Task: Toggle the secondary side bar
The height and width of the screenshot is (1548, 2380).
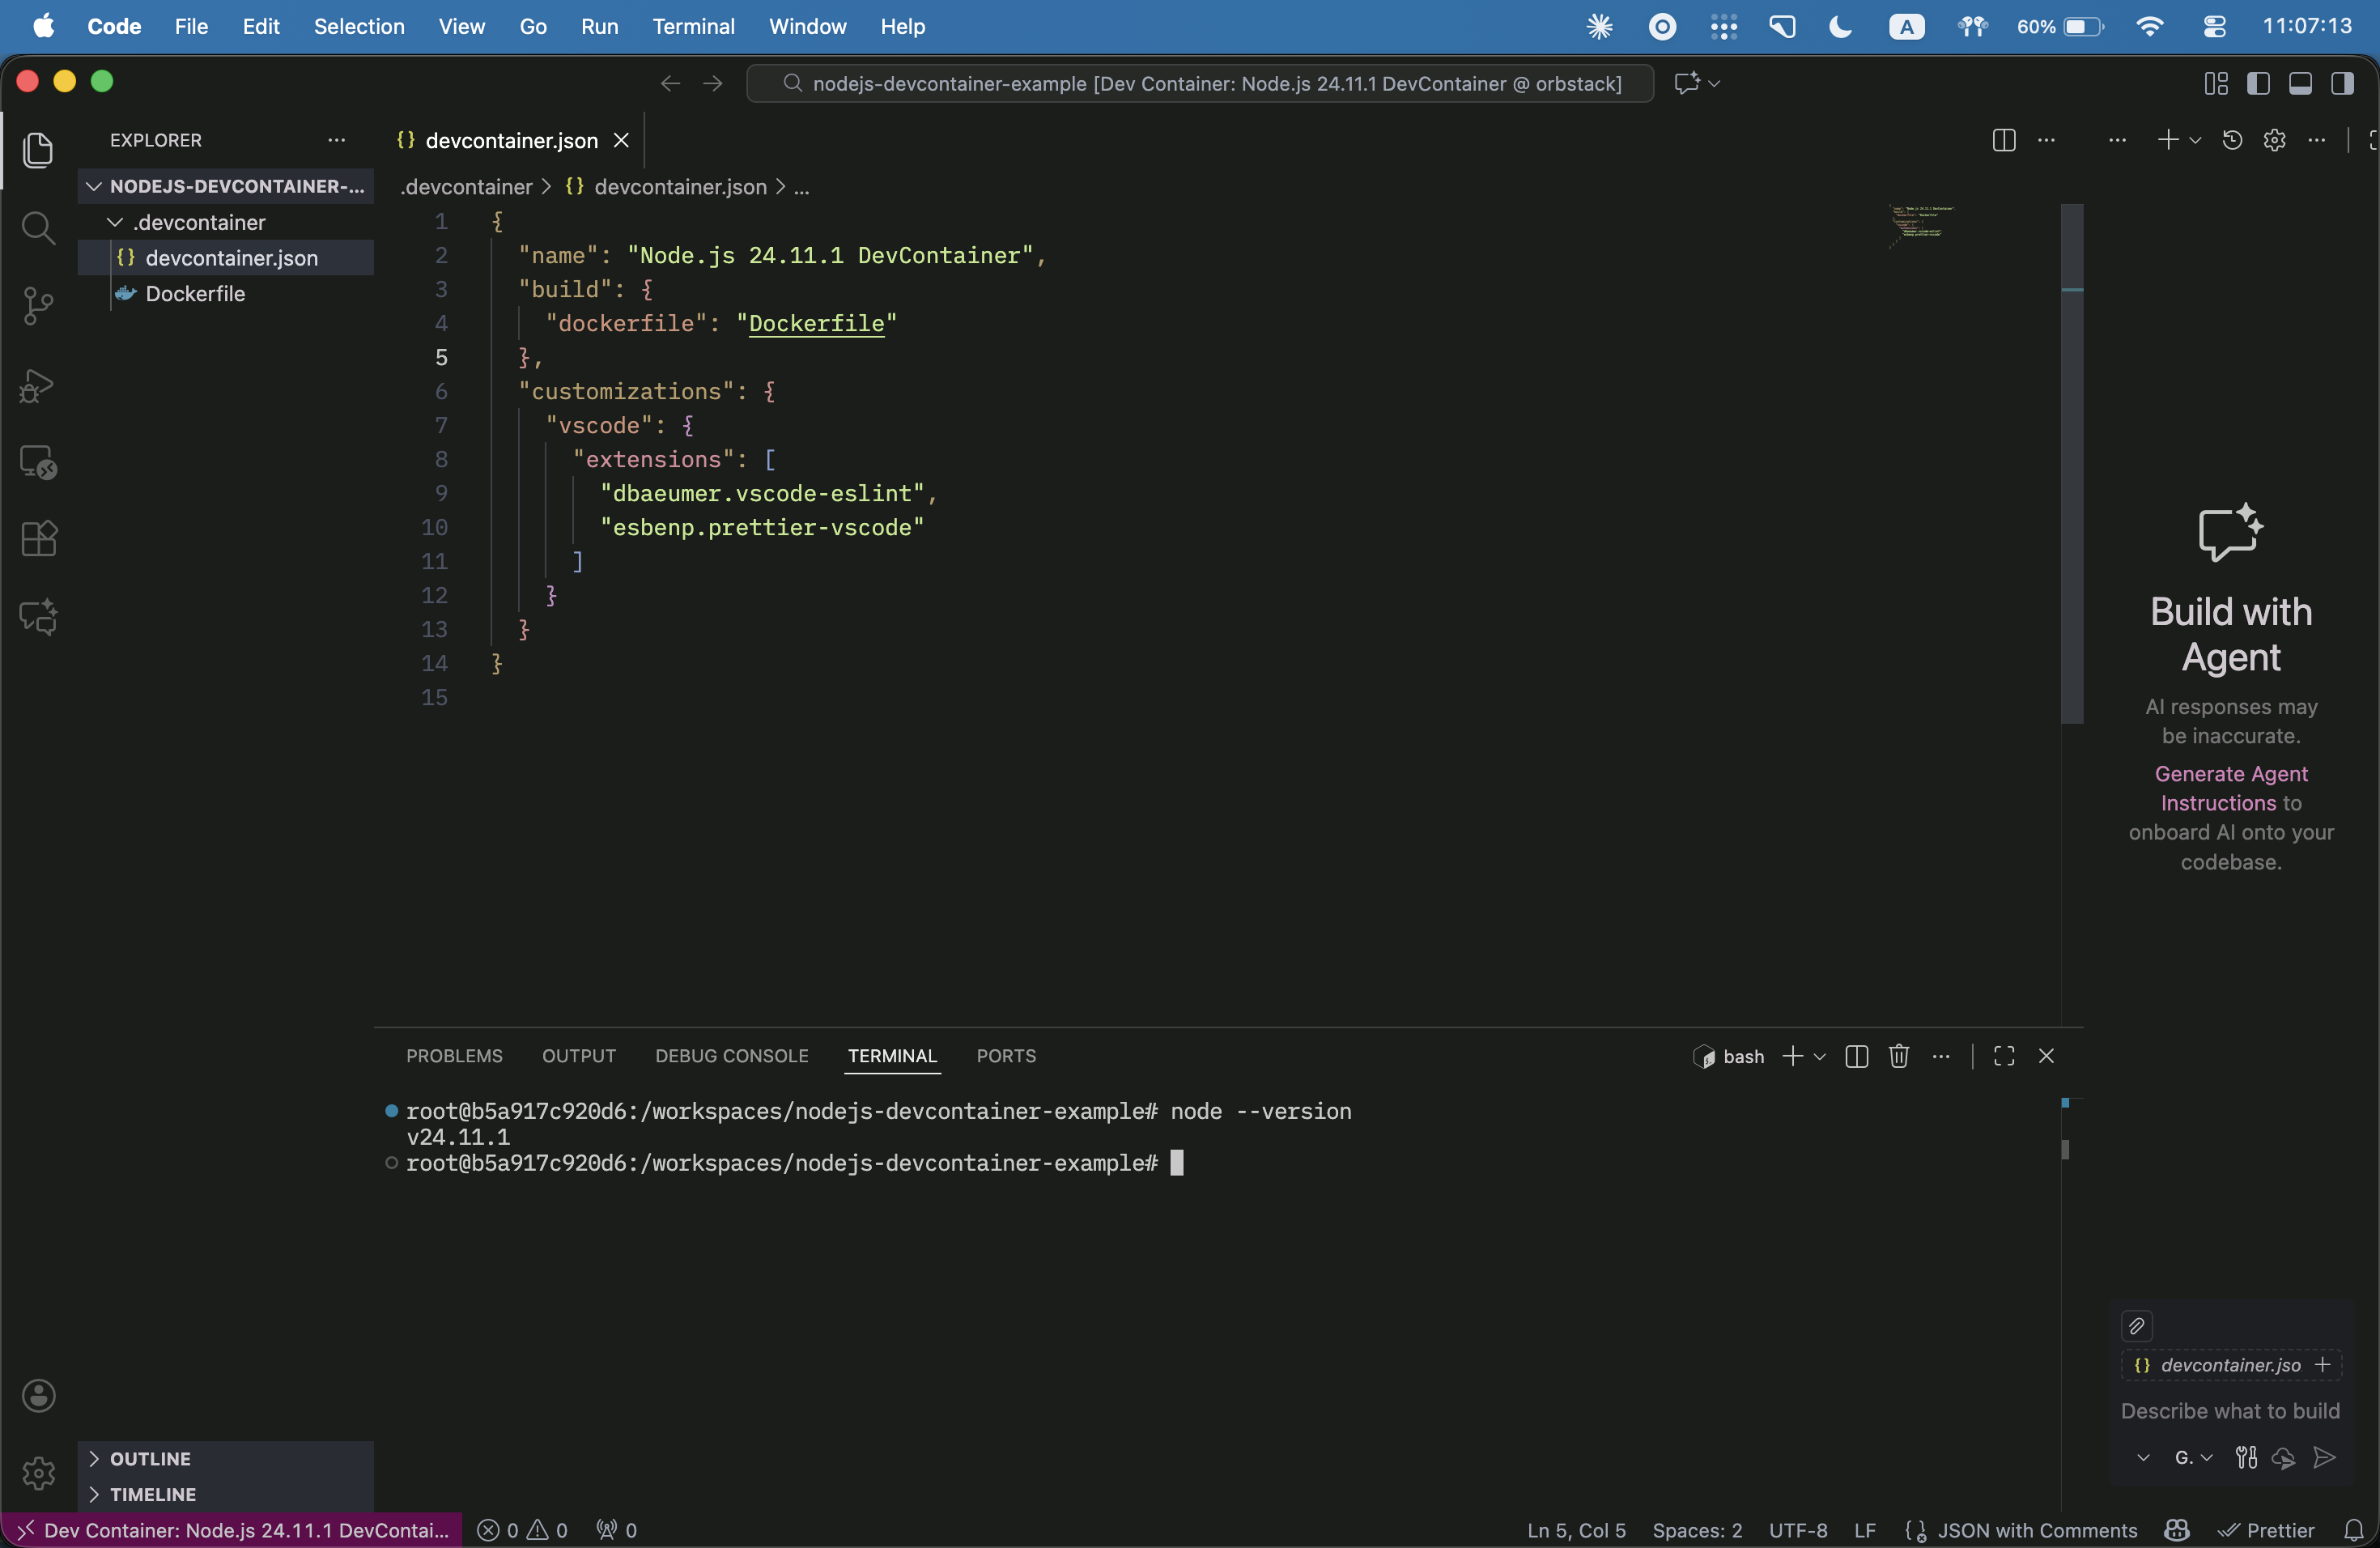Action: (2342, 83)
